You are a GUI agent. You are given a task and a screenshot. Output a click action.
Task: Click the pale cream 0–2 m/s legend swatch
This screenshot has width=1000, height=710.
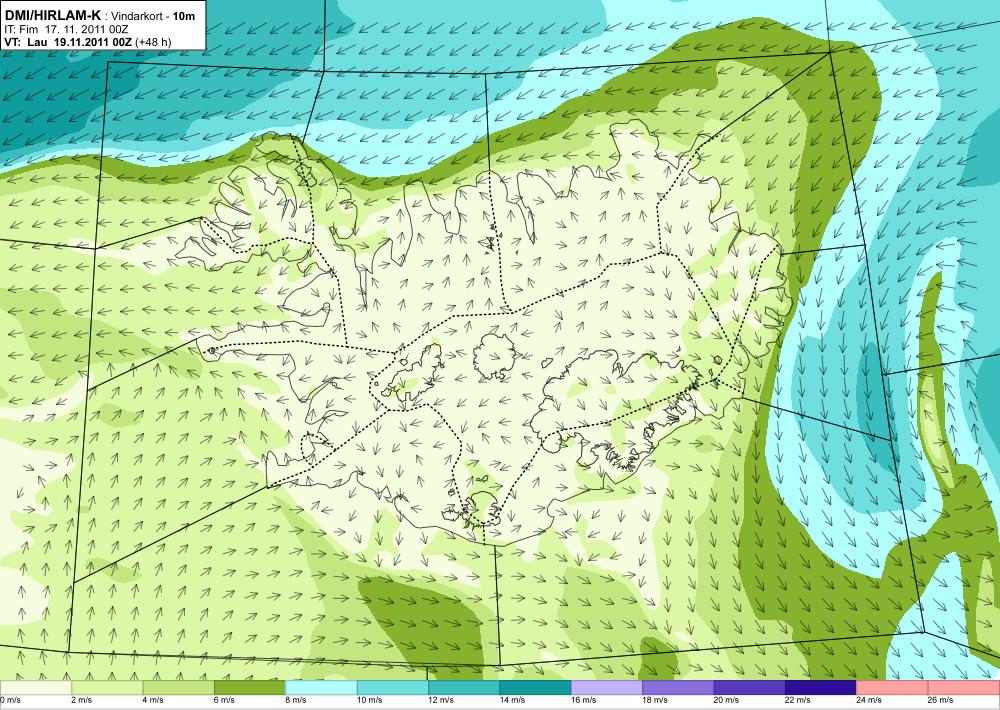[36, 688]
